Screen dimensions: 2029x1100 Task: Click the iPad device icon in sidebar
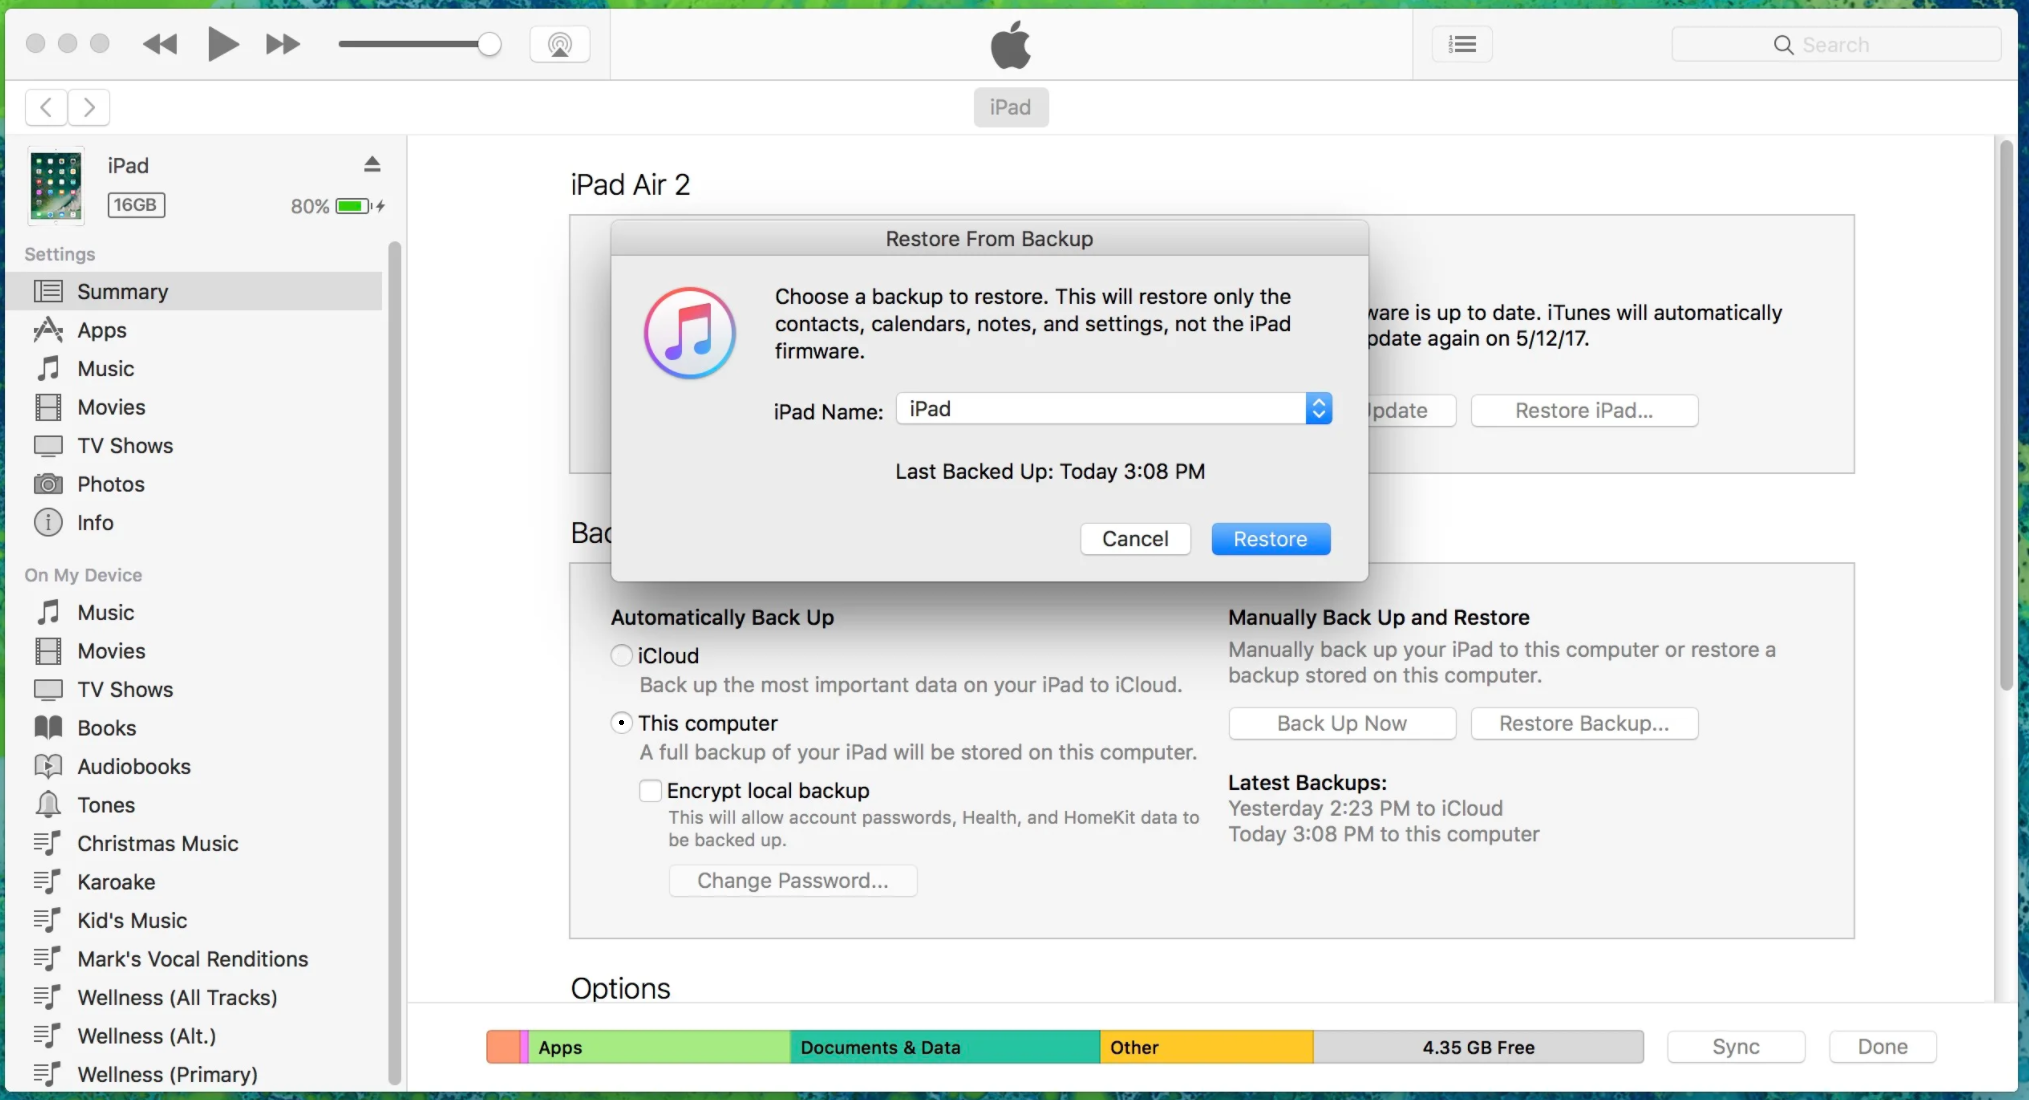click(56, 183)
